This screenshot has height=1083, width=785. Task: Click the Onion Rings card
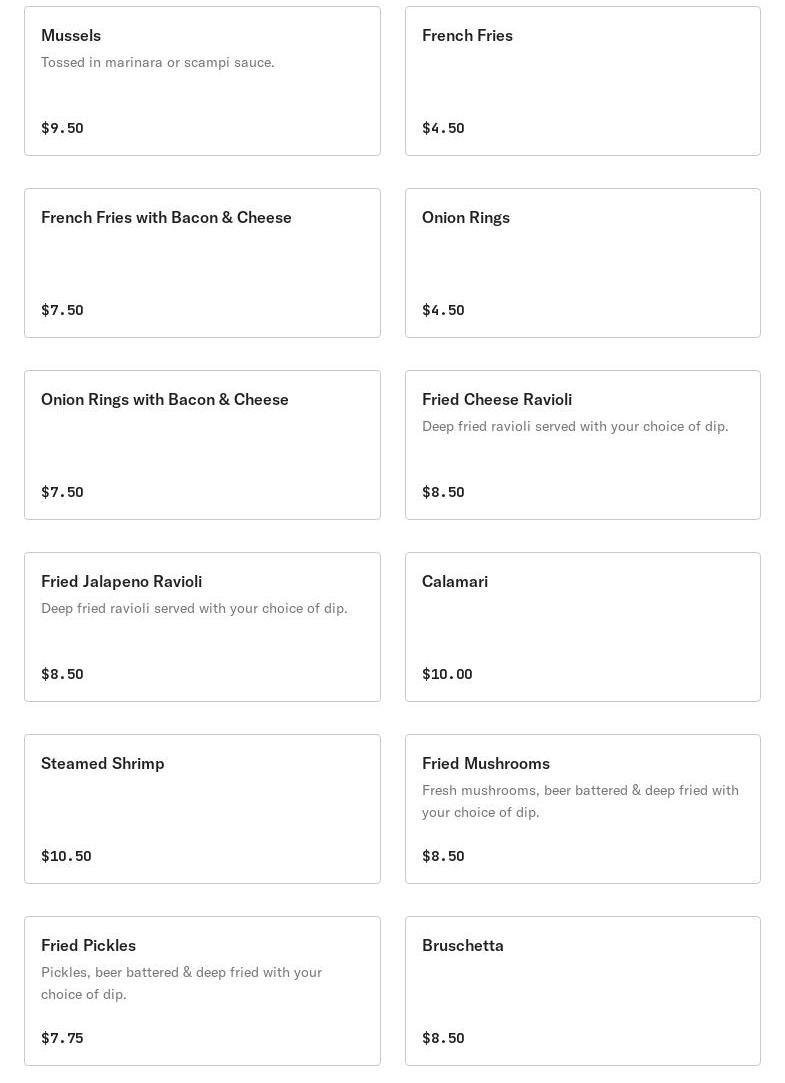tap(583, 263)
